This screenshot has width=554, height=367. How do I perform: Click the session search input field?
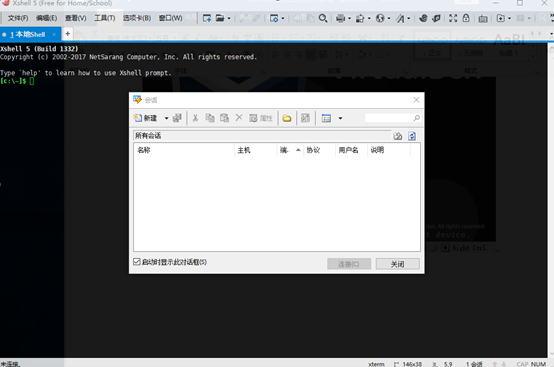tap(389, 118)
